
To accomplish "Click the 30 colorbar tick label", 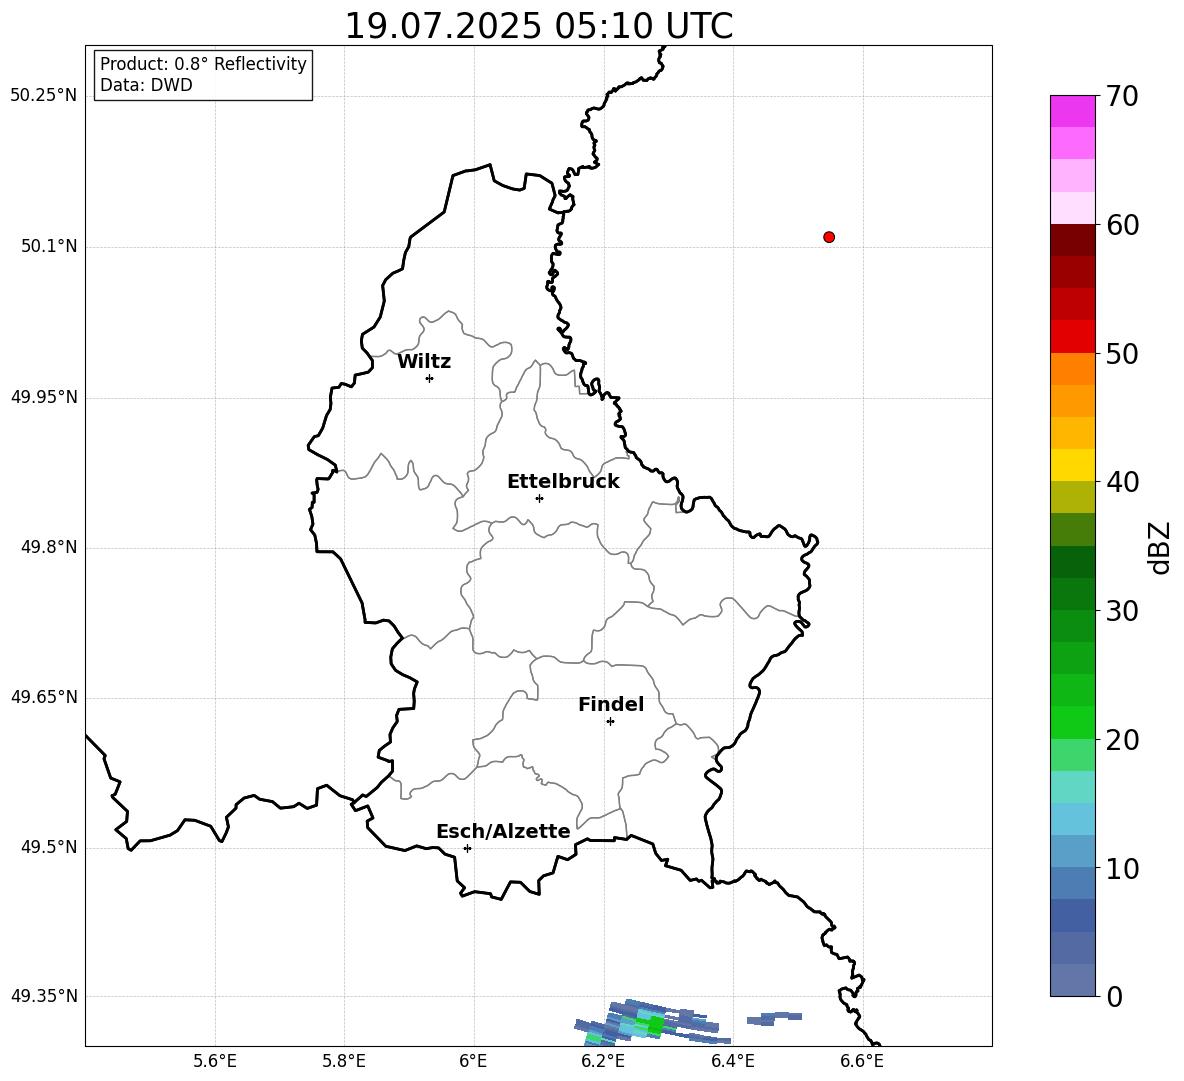I will 1122,611.
